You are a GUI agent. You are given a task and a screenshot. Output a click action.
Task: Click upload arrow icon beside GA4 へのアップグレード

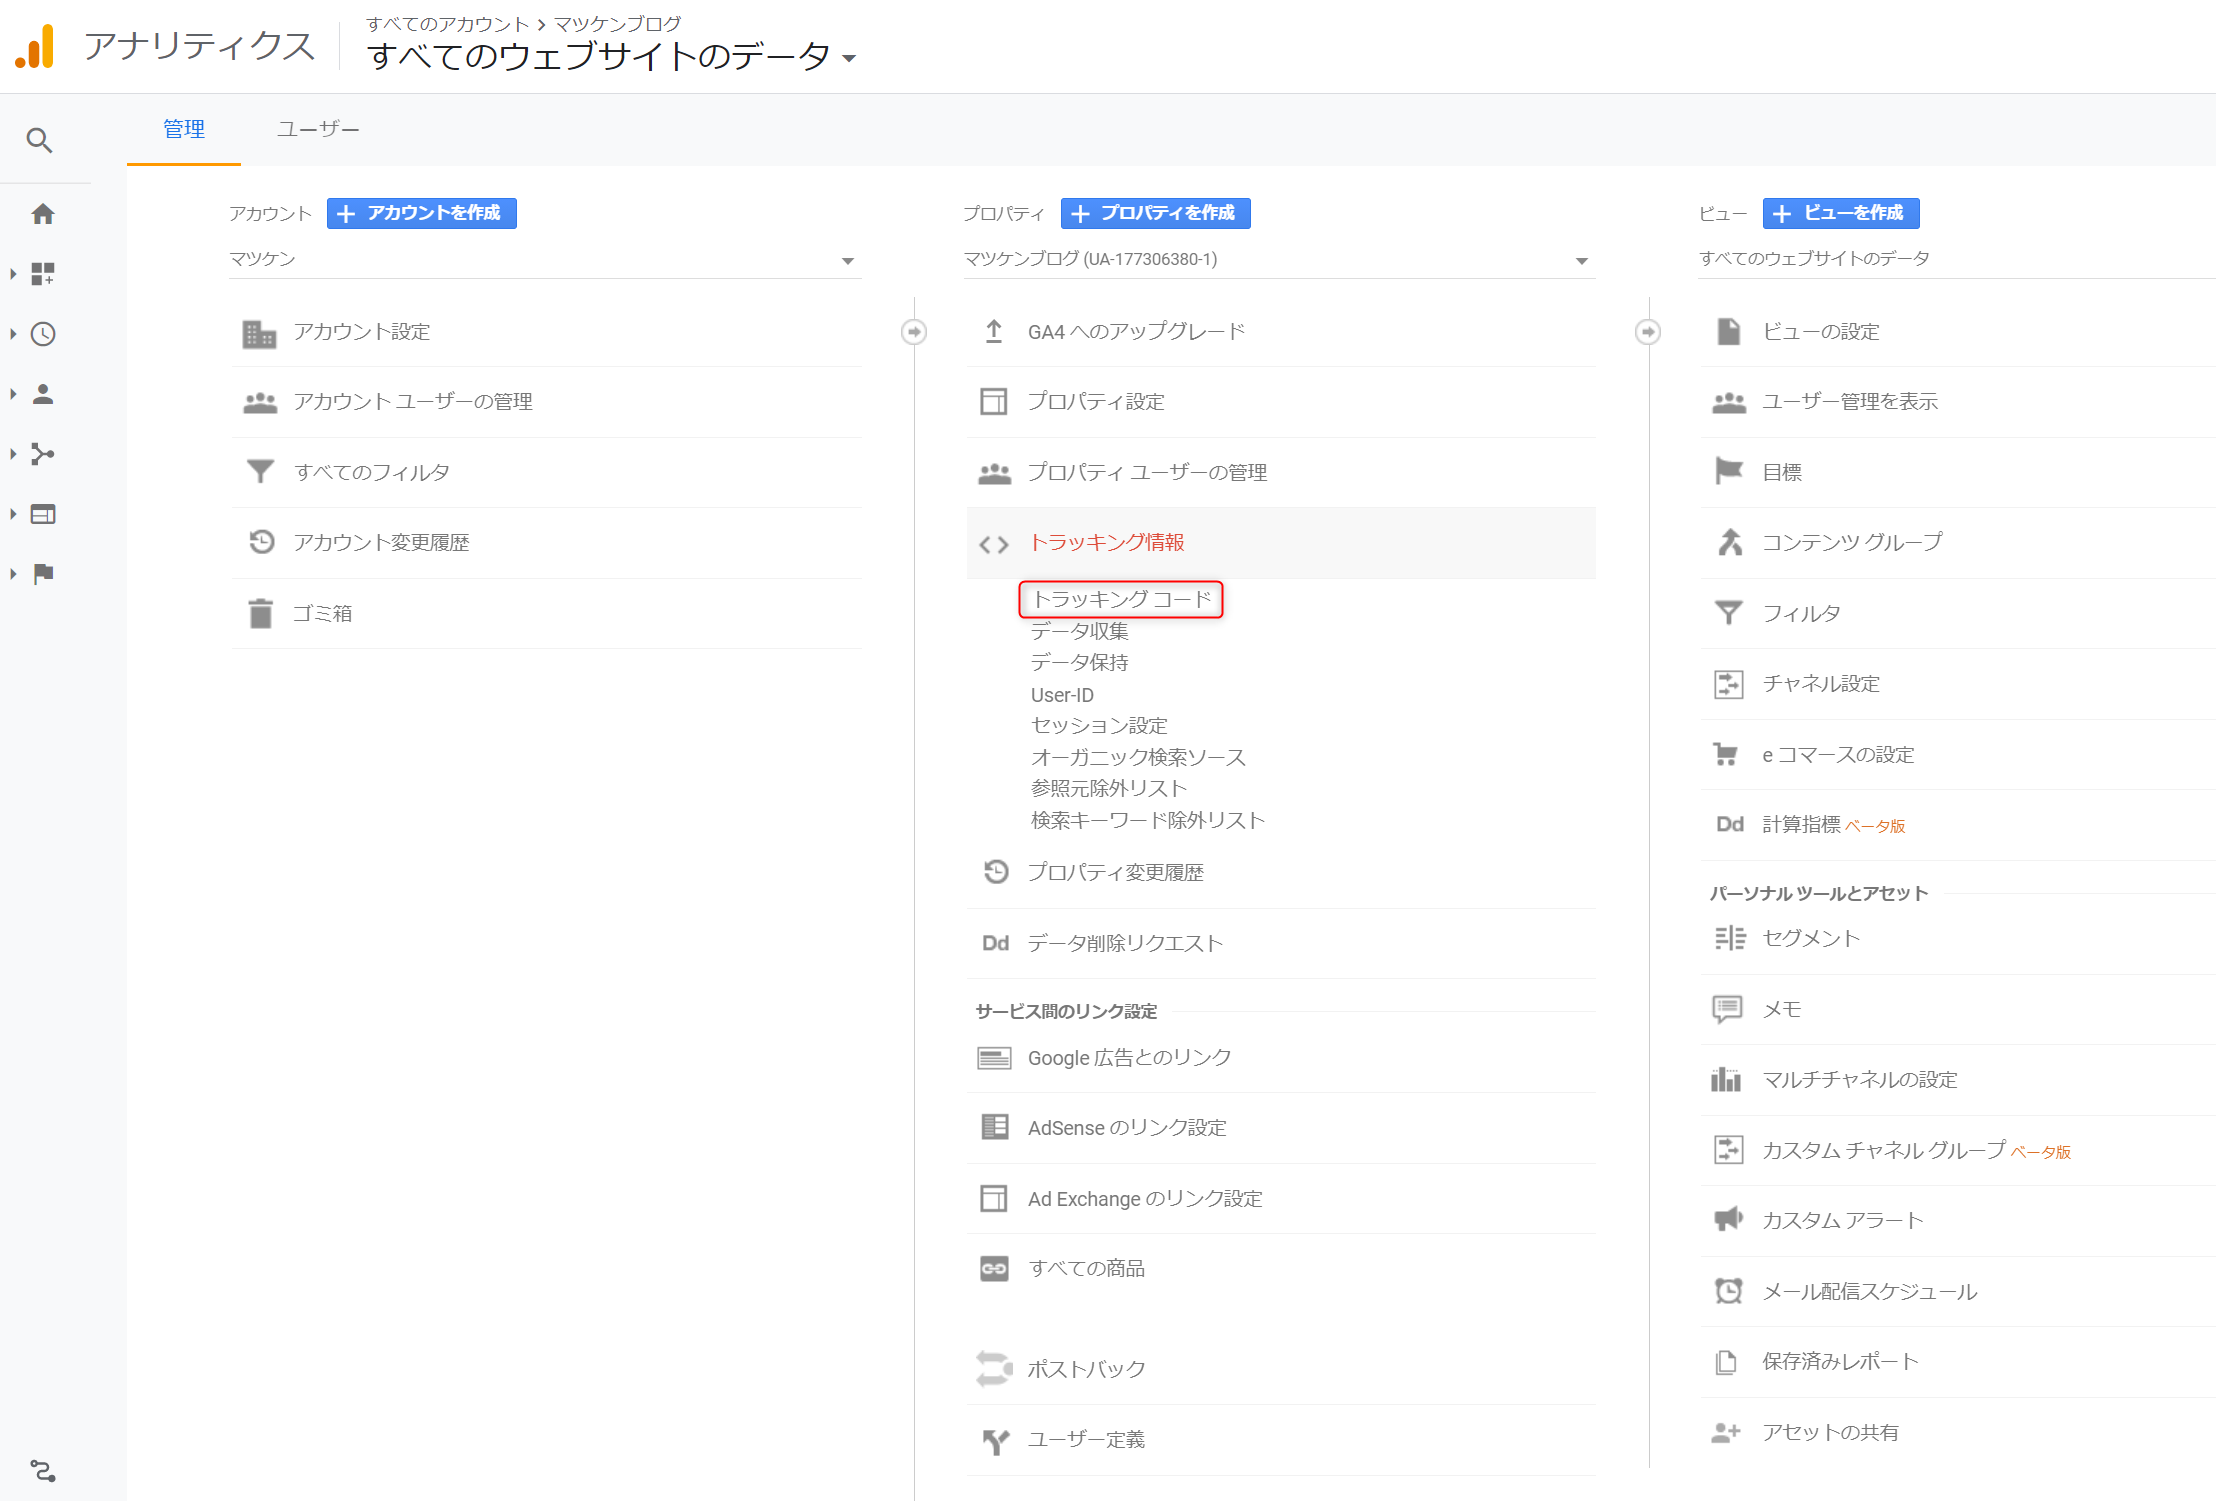pos(994,331)
